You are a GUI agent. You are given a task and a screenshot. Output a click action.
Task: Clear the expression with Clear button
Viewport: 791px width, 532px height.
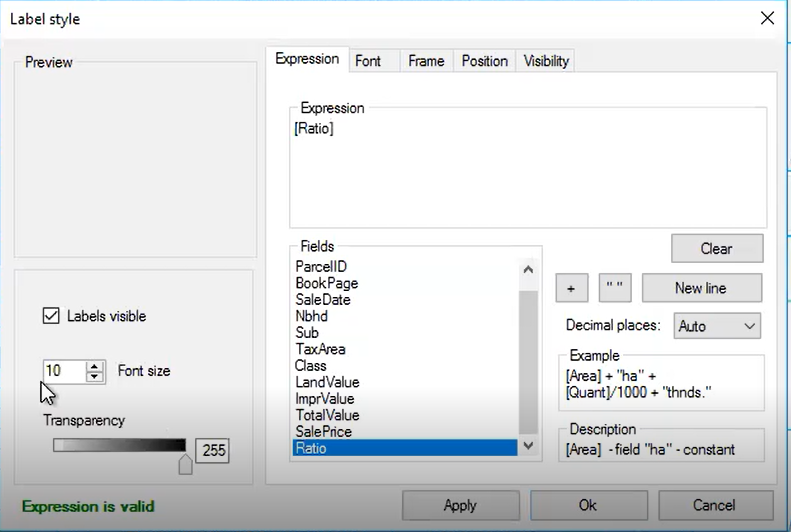[x=717, y=248]
